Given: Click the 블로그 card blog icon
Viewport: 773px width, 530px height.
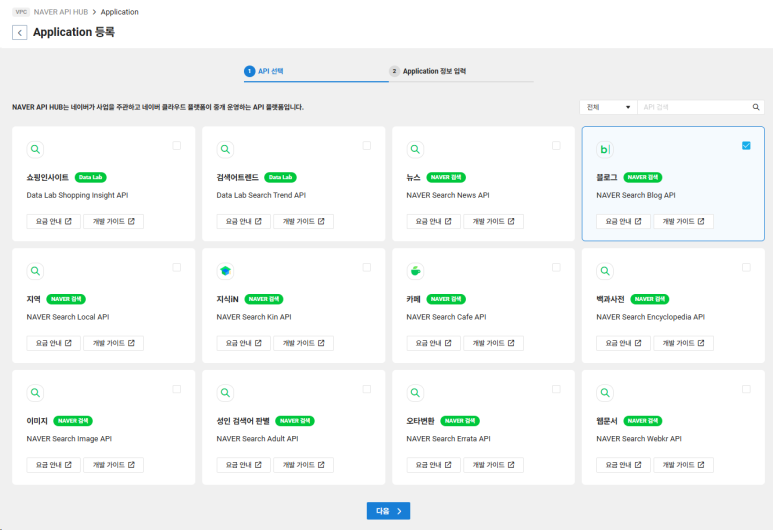Looking at the screenshot, I should tap(605, 149).
